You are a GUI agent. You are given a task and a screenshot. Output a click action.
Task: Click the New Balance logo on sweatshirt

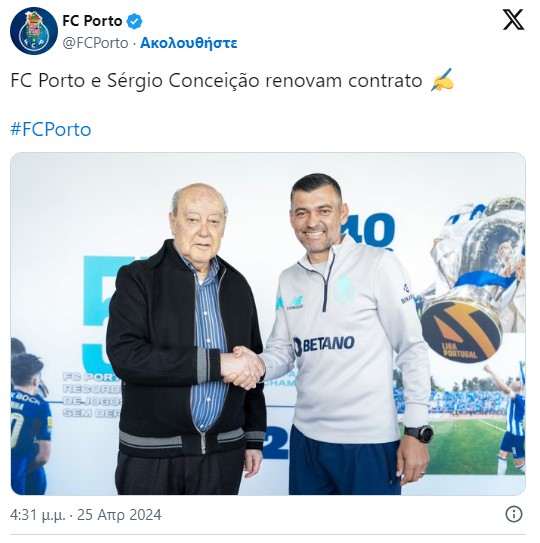pyautogui.click(x=295, y=303)
